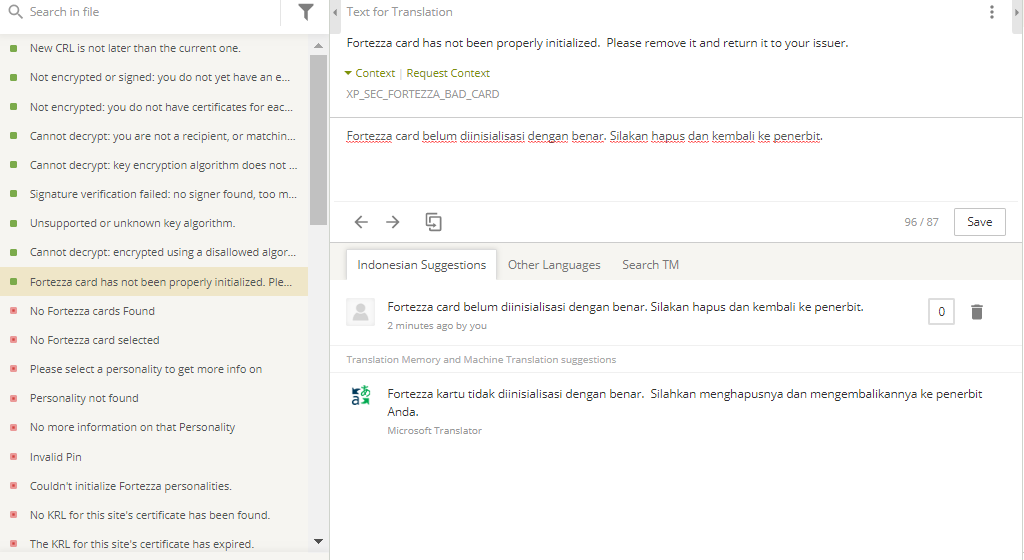The width and height of the screenshot is (1024, 560).
Task: Select your Indonesian suggestion text
Action: pos(625,307)
